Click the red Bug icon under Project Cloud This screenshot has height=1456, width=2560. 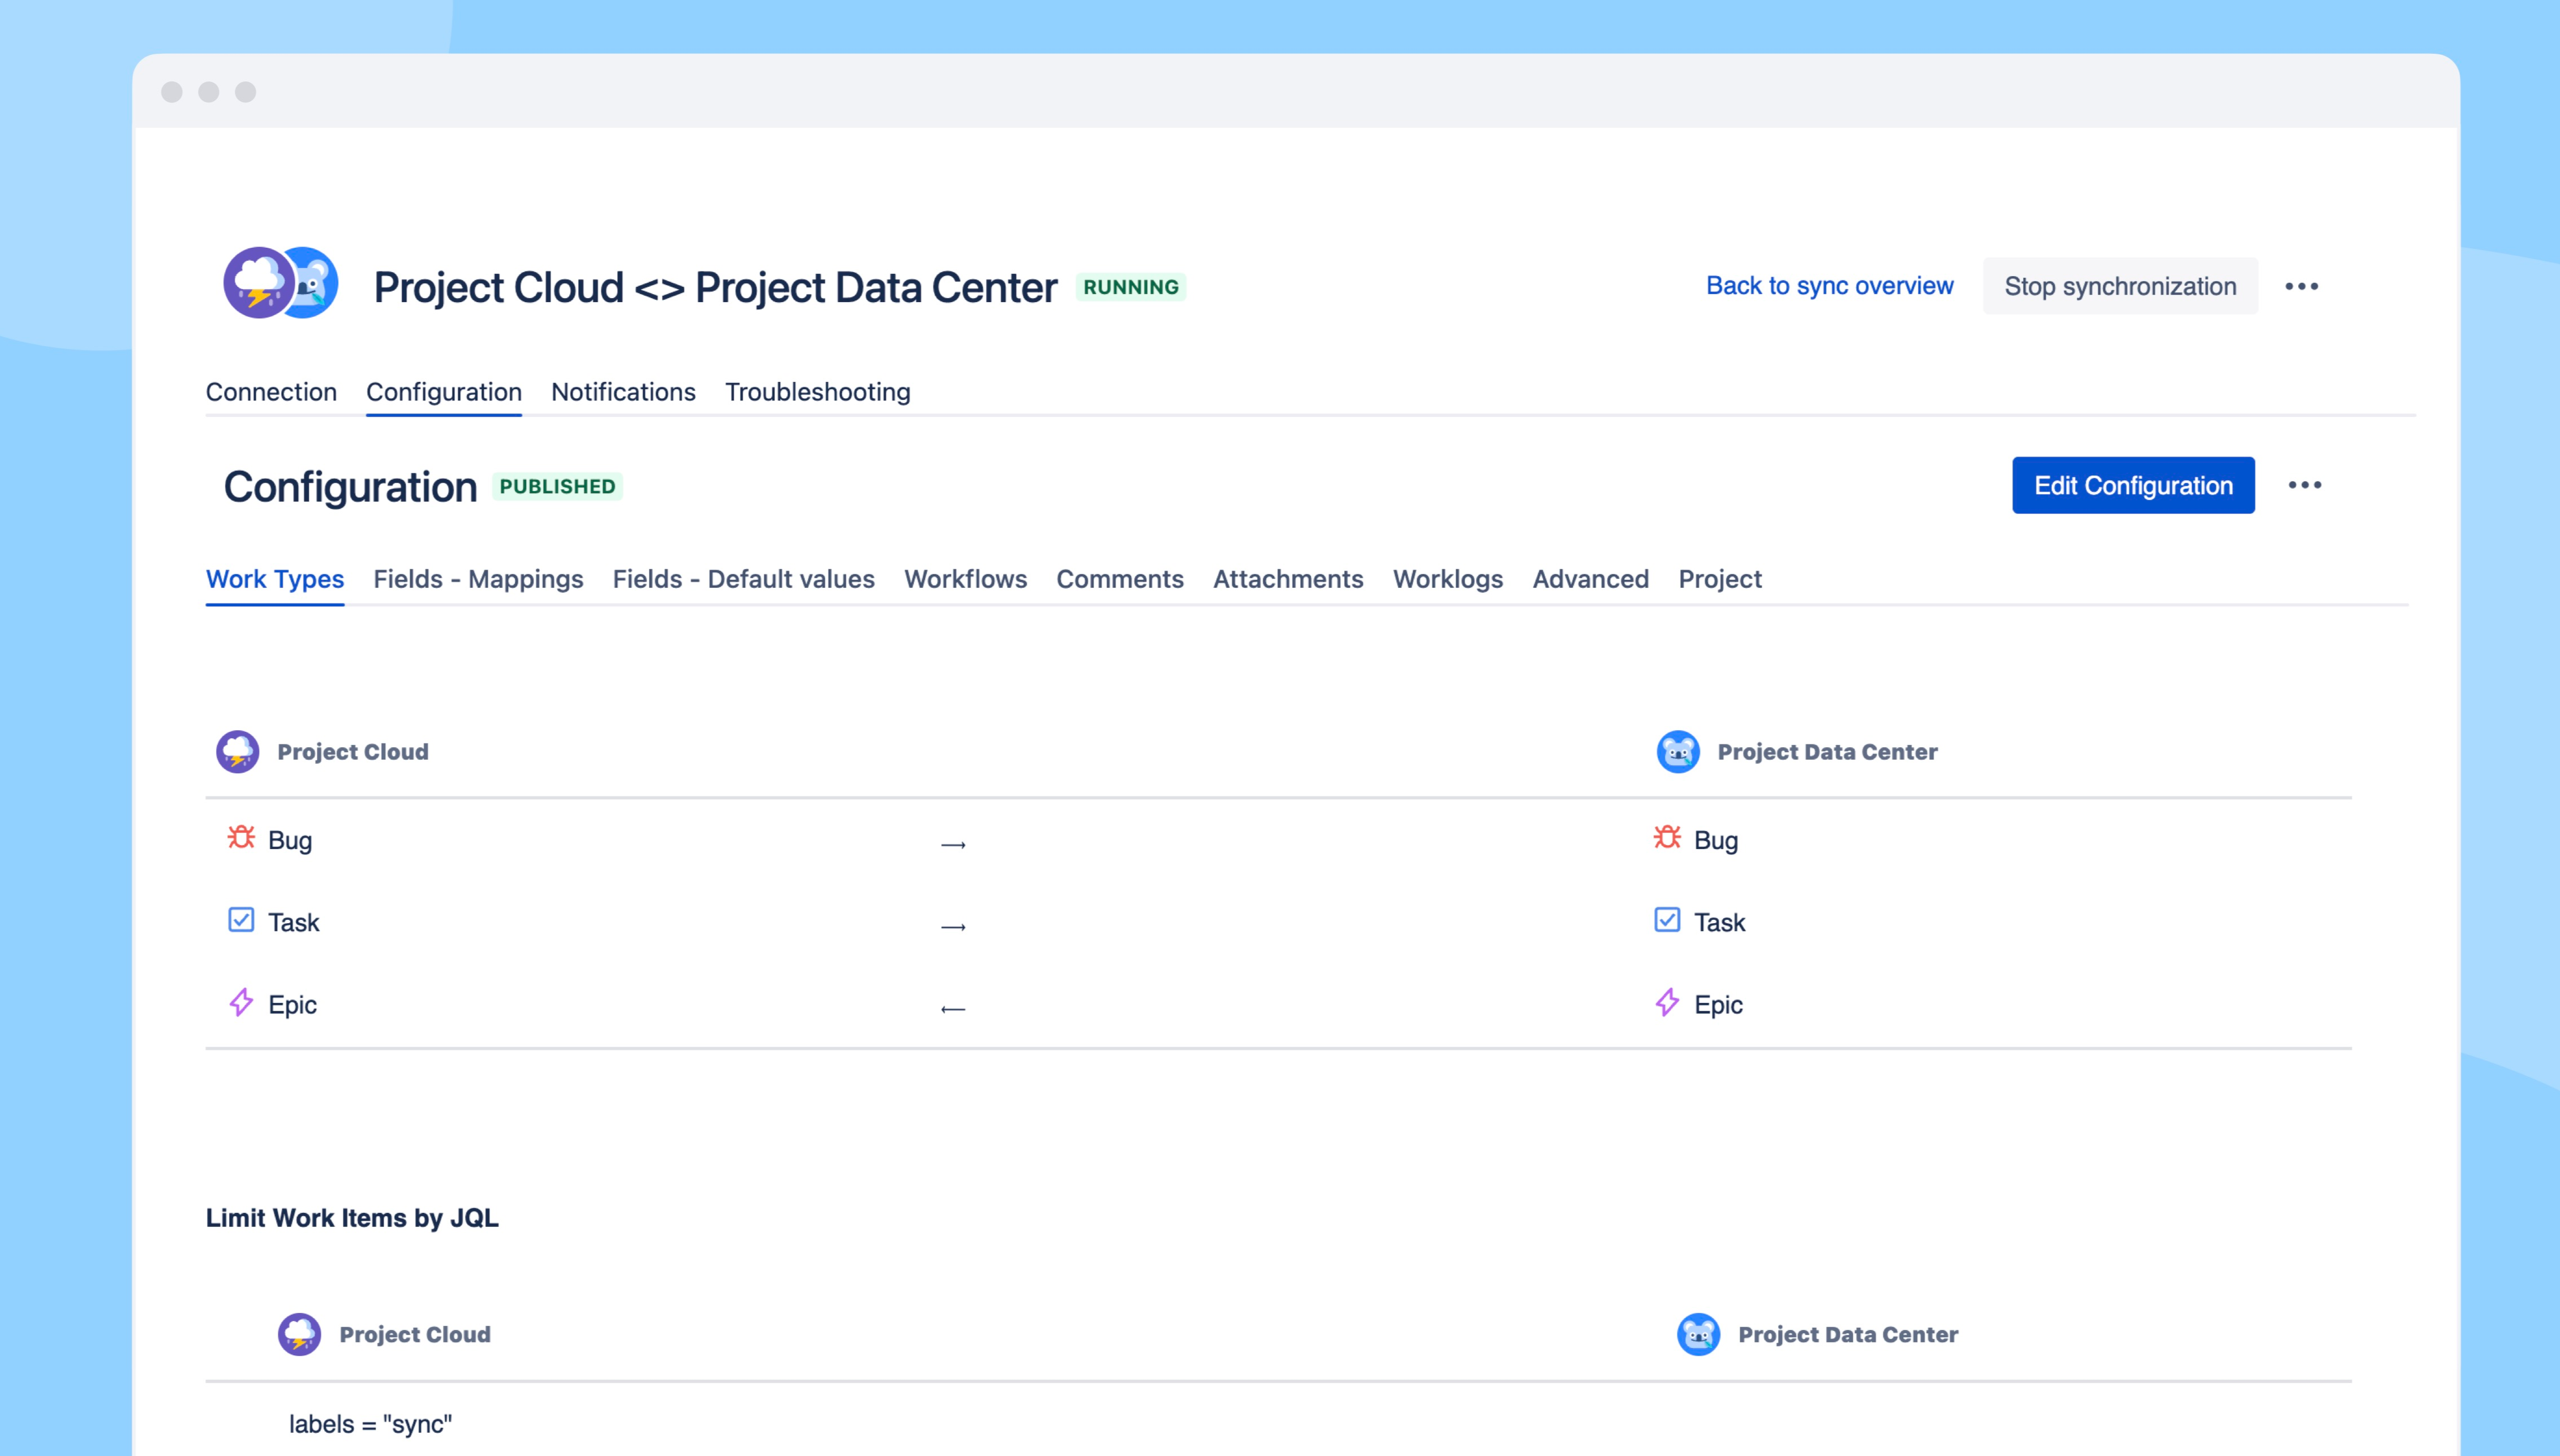241,837
